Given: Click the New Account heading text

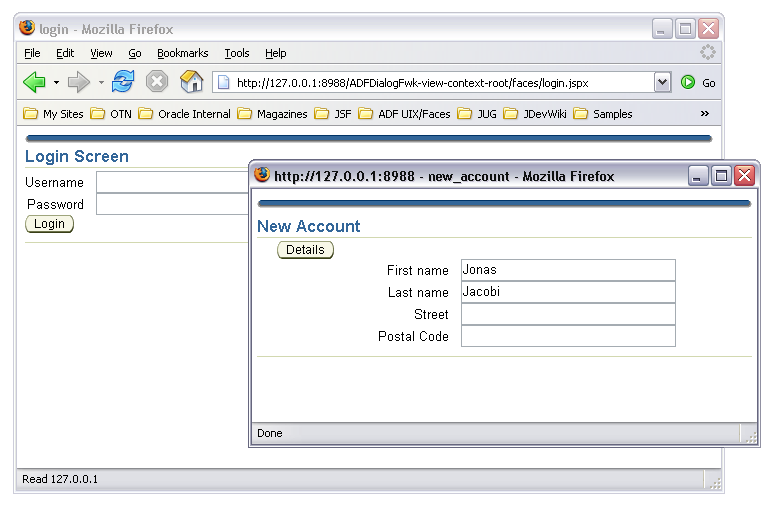Looking at the screenshot, I should (x=309, y=226).
